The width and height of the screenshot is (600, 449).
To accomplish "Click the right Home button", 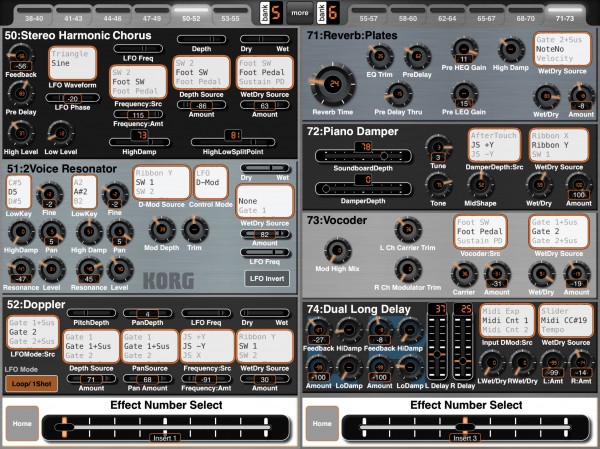I will point(322,423).
